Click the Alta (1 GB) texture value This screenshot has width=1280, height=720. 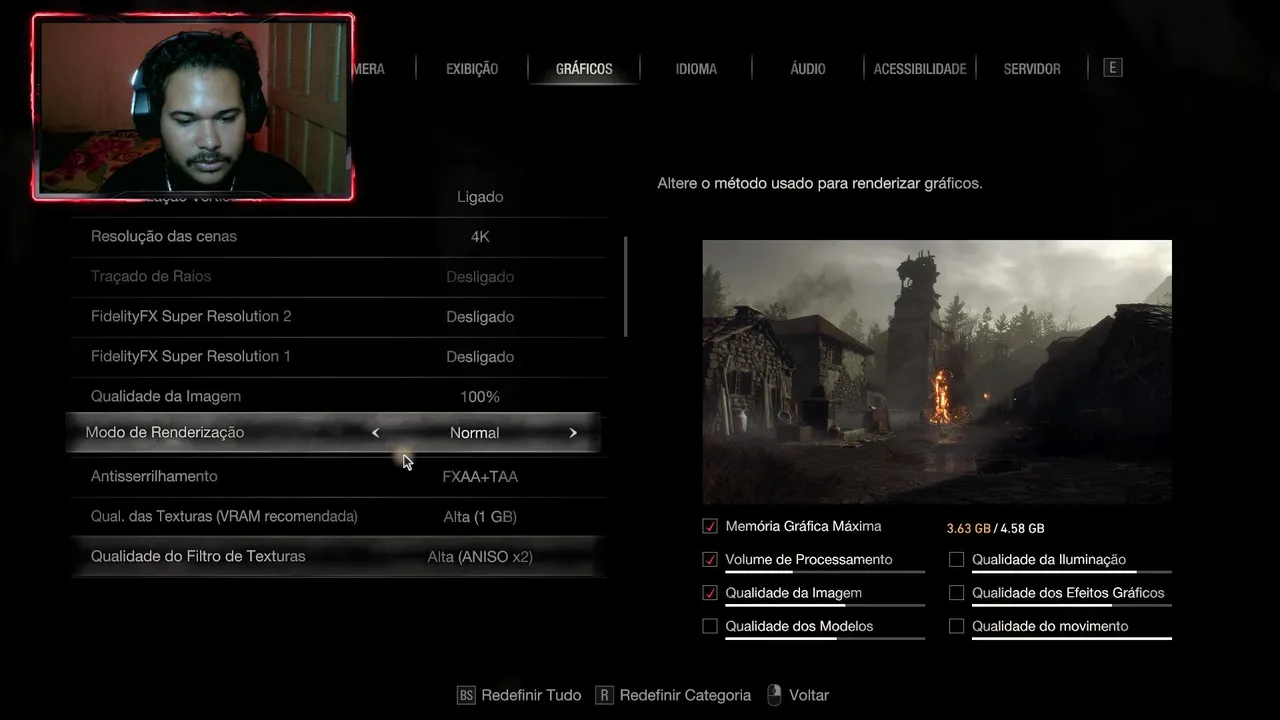[x=480, y=517]
